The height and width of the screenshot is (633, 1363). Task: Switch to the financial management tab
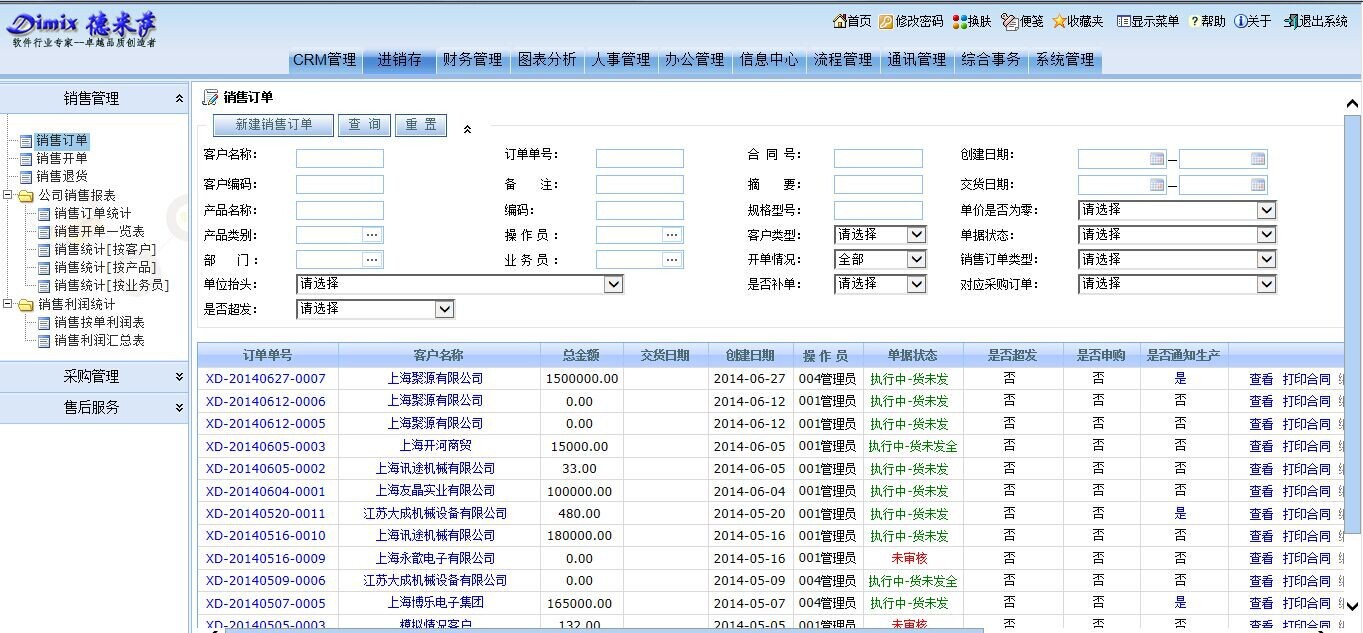(x=472, y=60)
